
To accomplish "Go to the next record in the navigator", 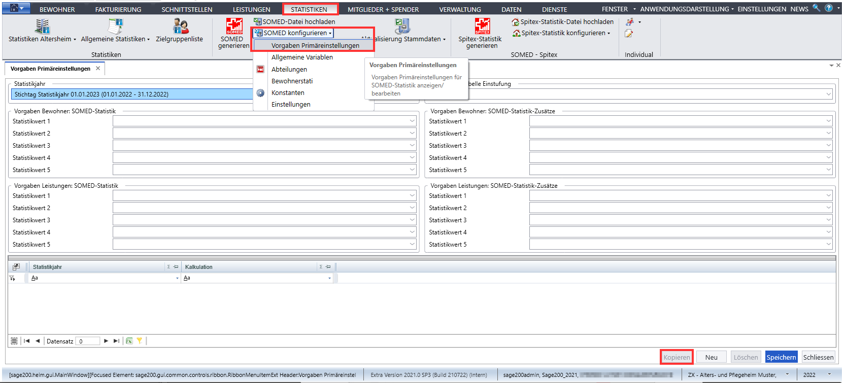I will pyautogui.click(x=106, y=341).
